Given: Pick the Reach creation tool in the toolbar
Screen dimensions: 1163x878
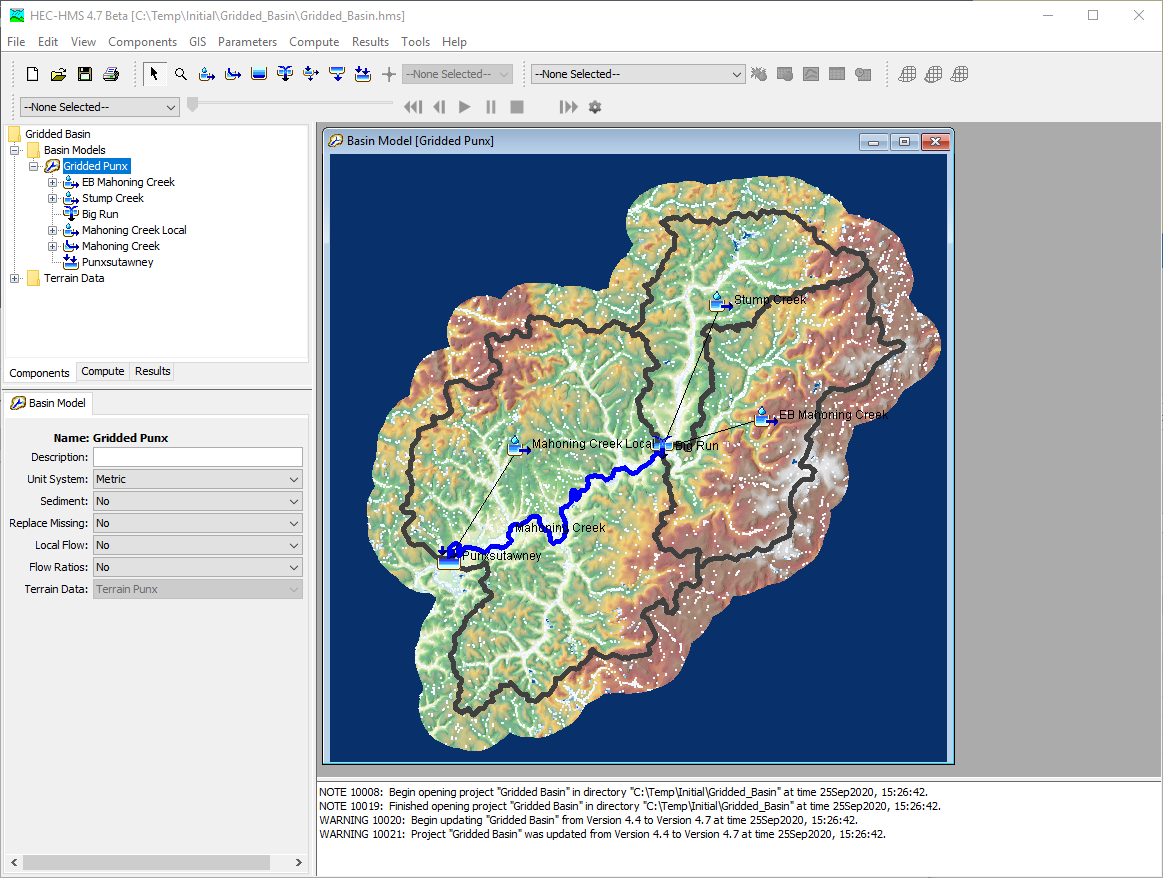Looking at the screenshot, I should click(233, 74).
